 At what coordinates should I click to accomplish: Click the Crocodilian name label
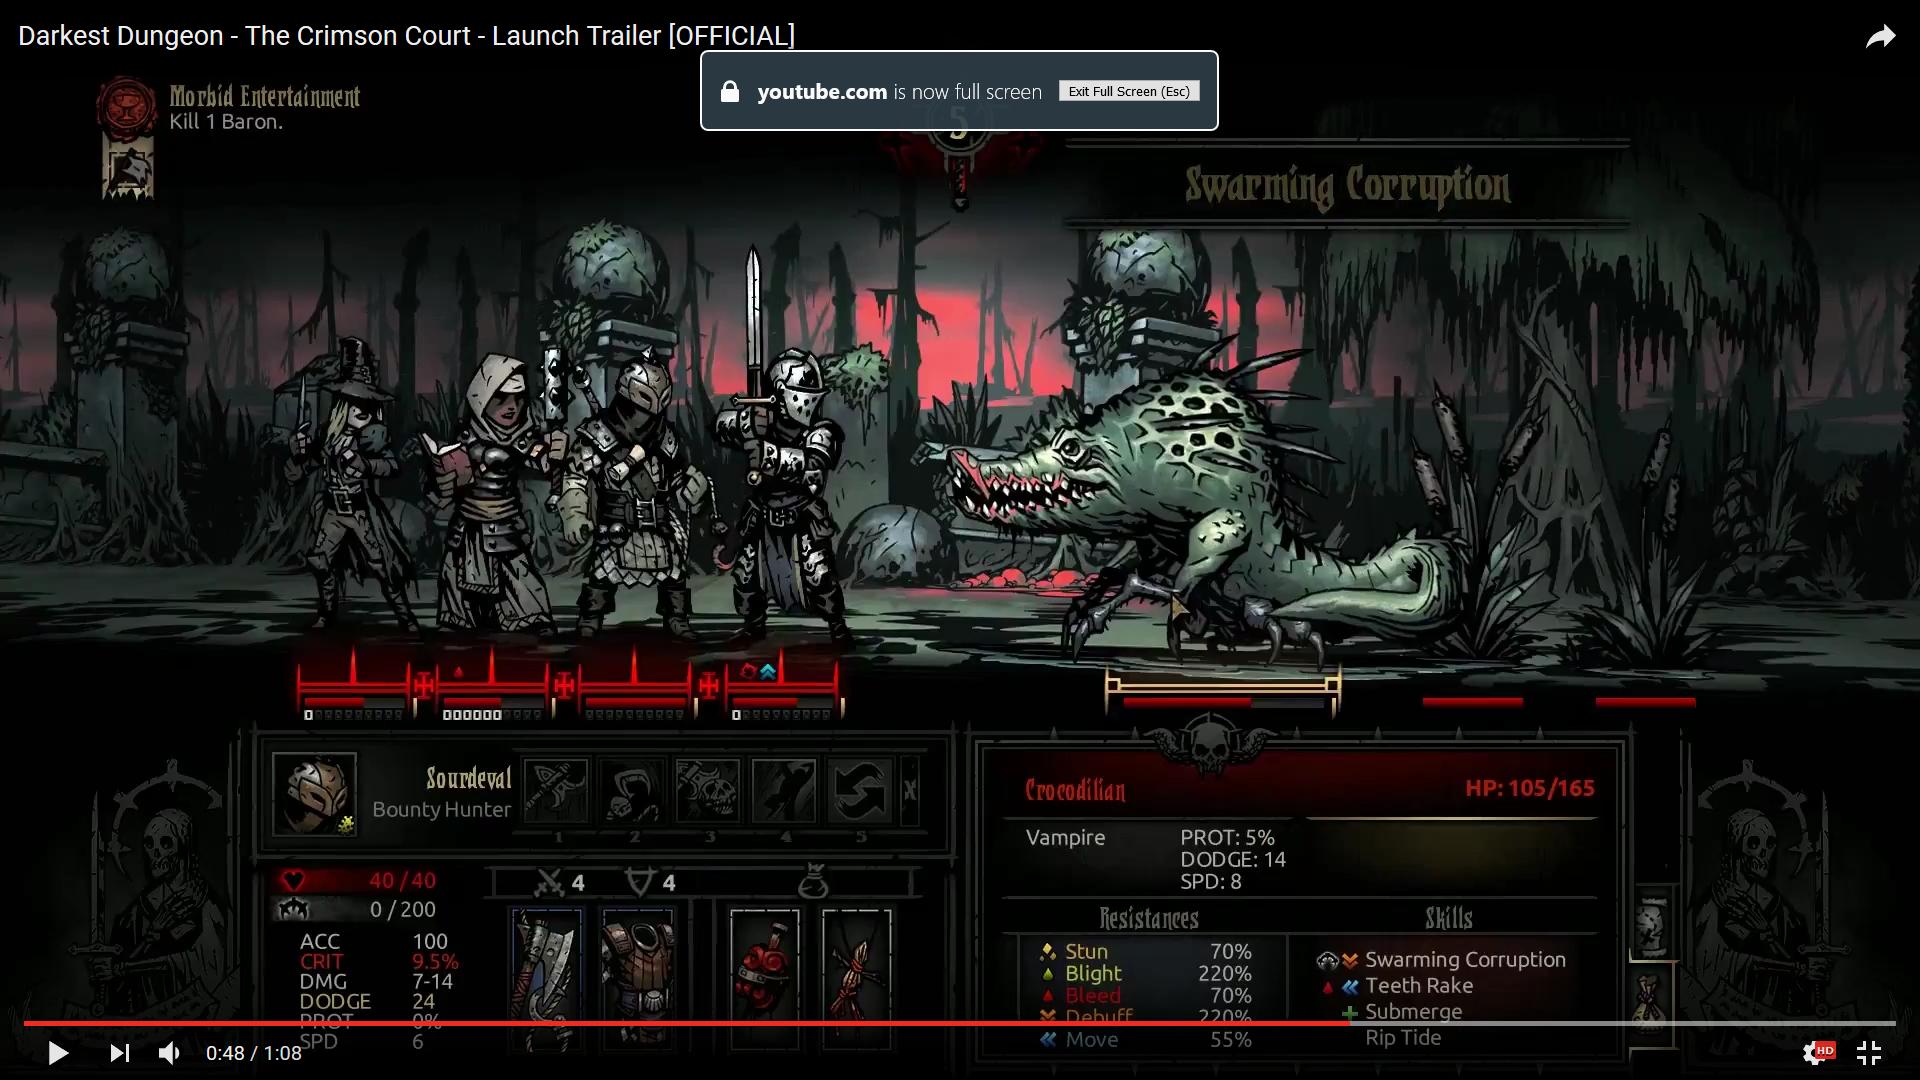tap(1075, 790)
